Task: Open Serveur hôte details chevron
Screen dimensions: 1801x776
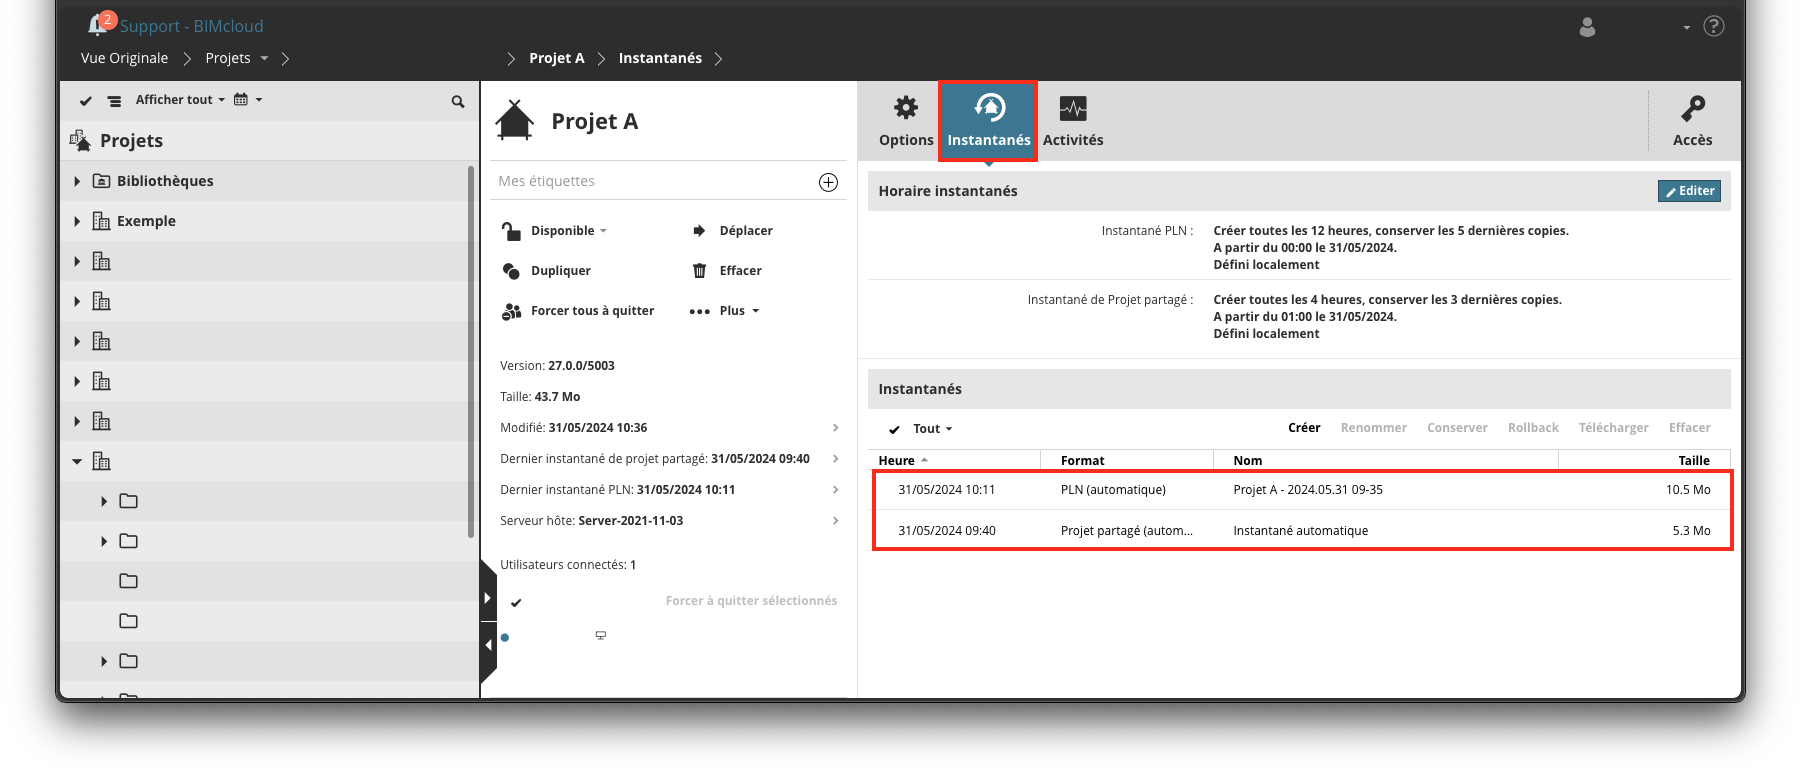Action: (x=835, y=521)
